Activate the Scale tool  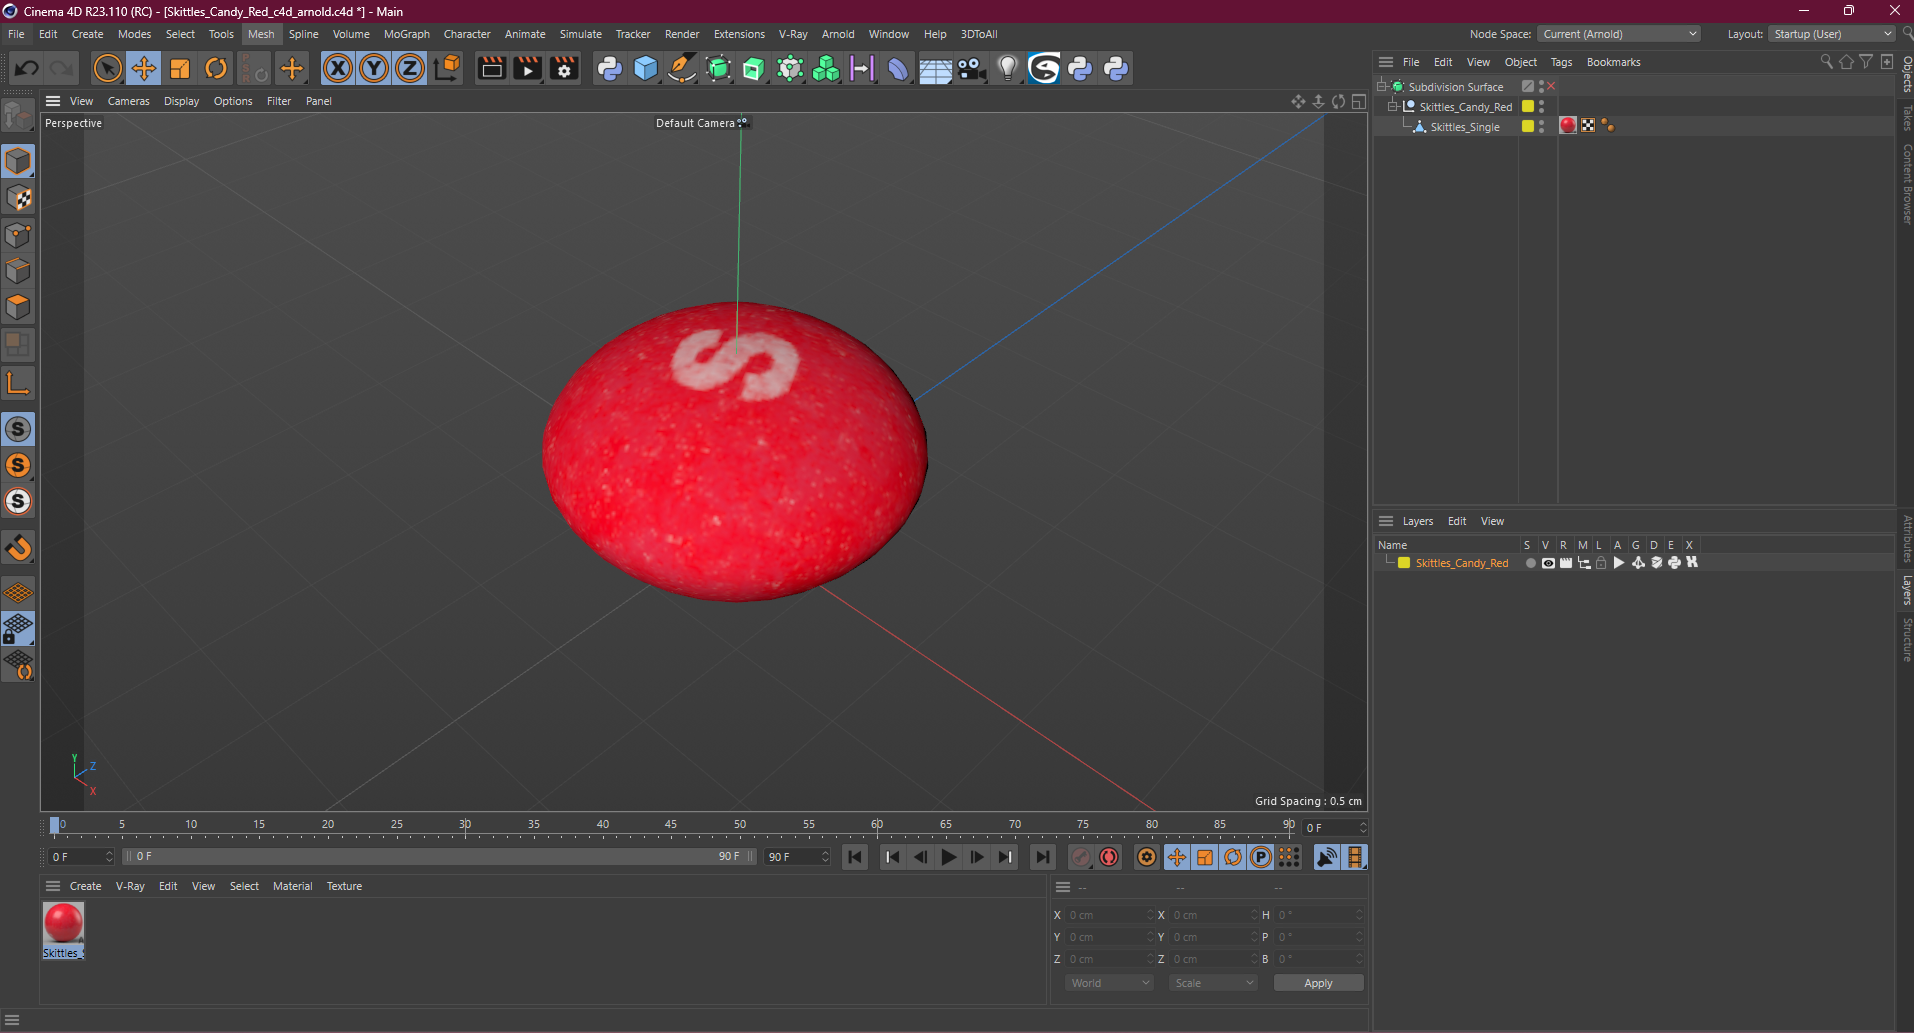point(180,68)
